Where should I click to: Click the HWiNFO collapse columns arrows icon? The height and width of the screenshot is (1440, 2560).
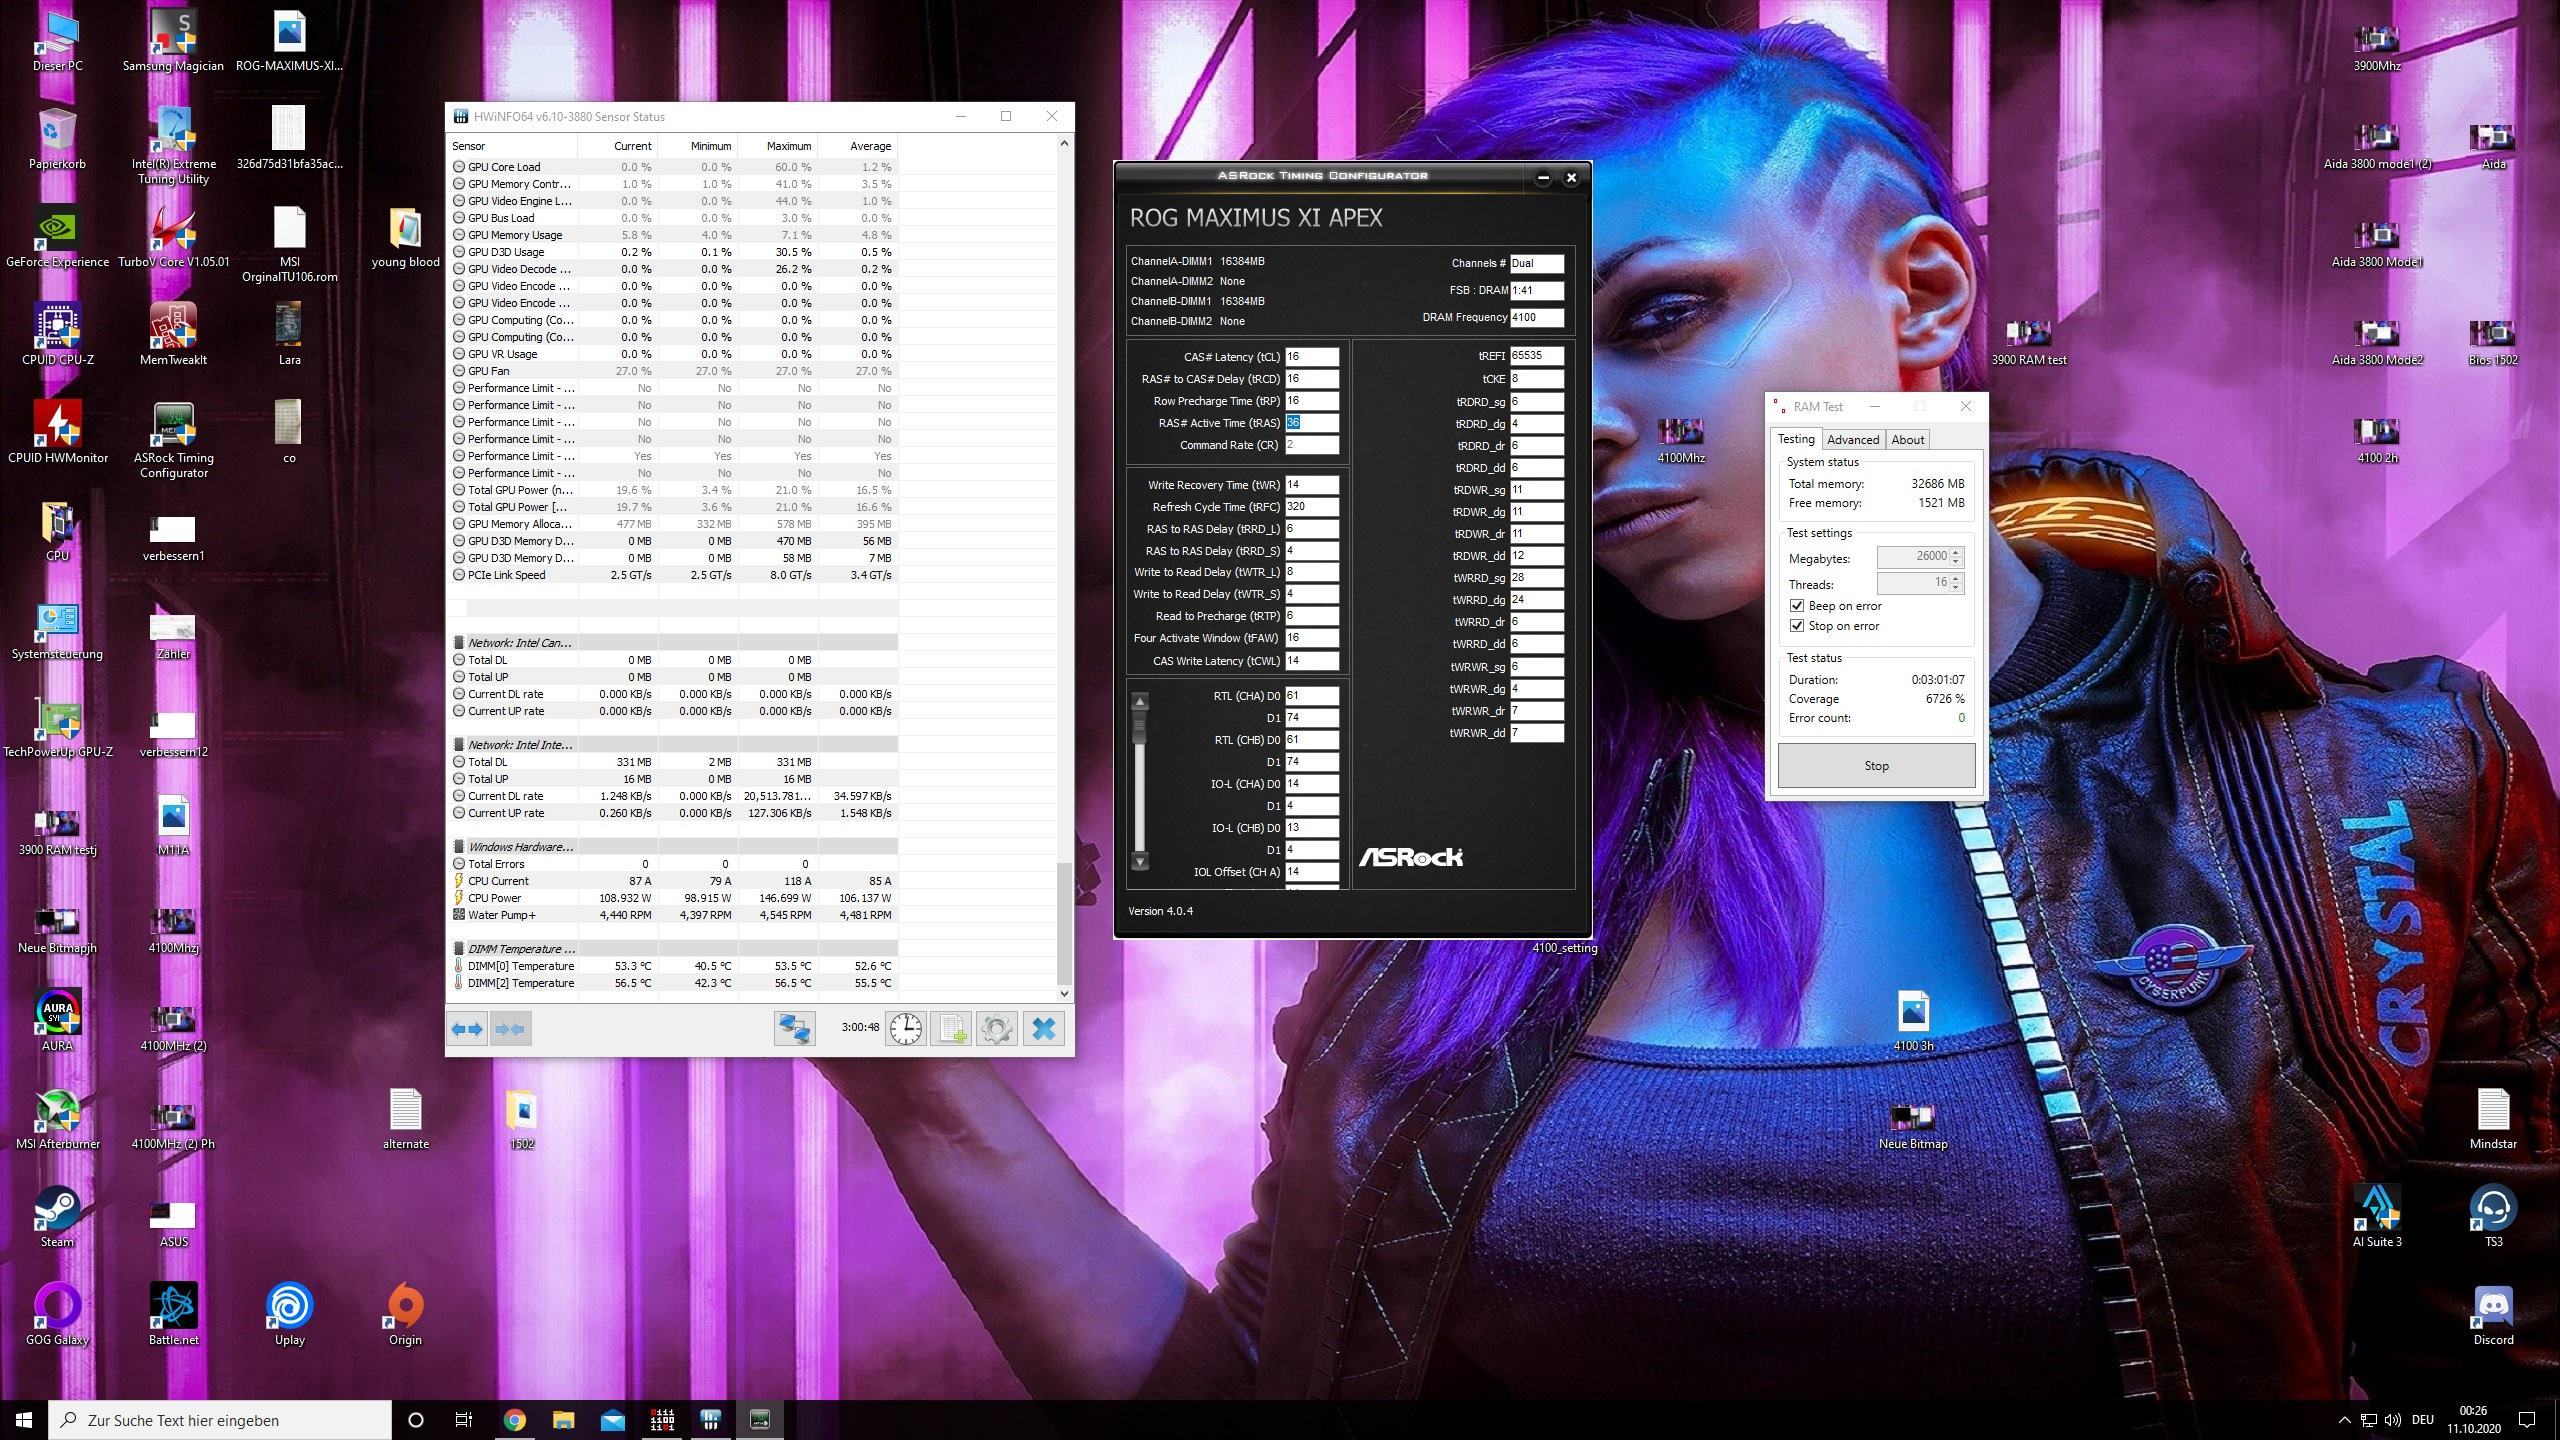click(x=510, y=1029)
